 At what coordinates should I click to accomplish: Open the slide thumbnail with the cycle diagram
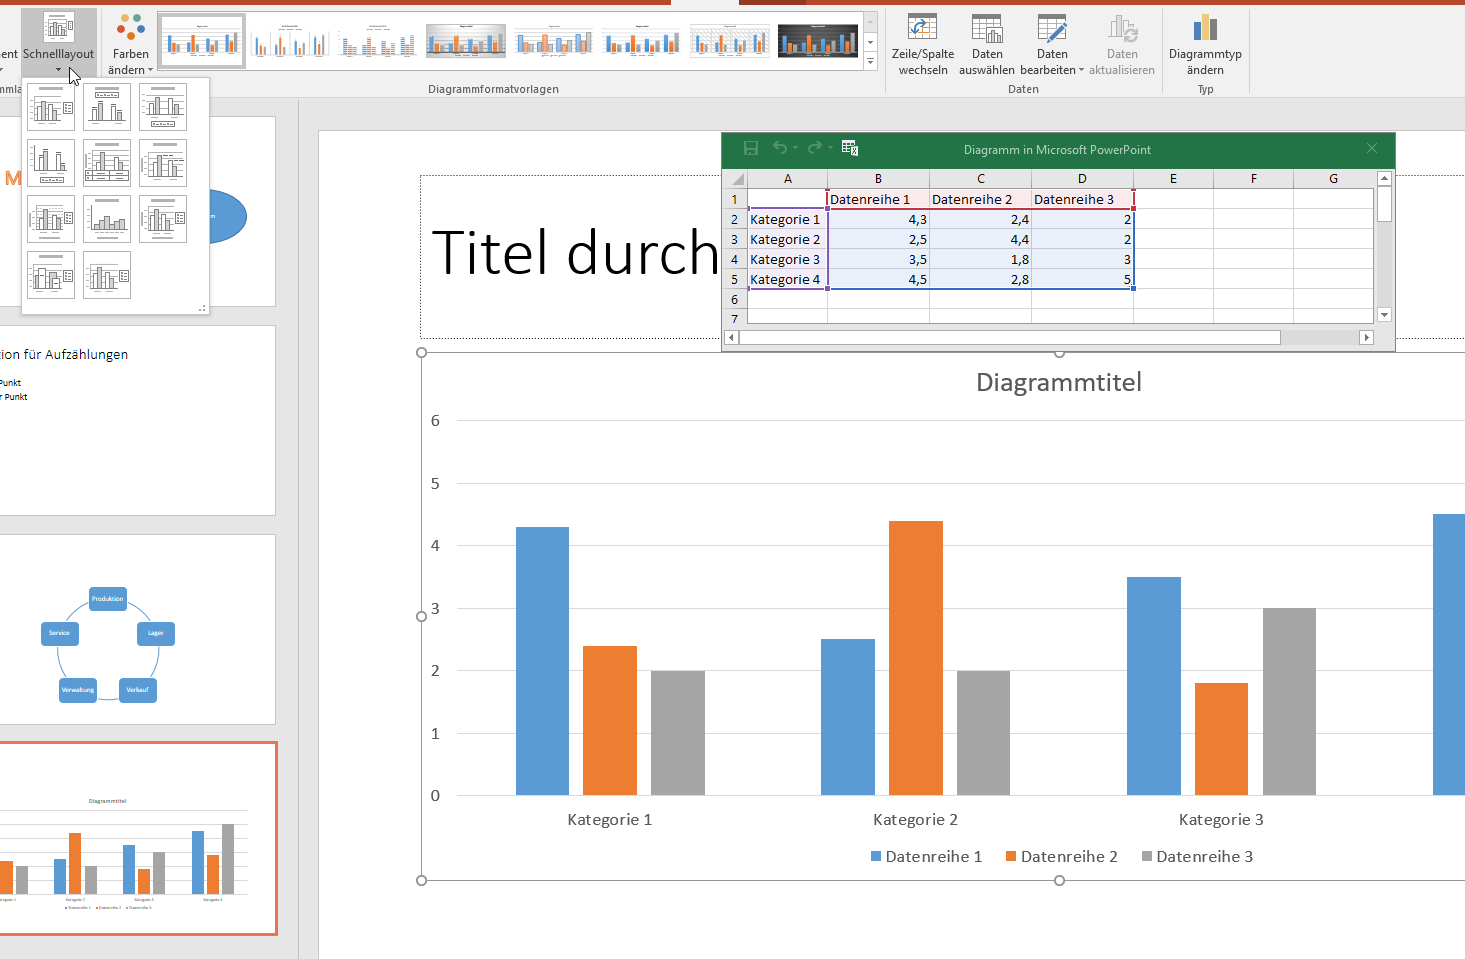137,629
